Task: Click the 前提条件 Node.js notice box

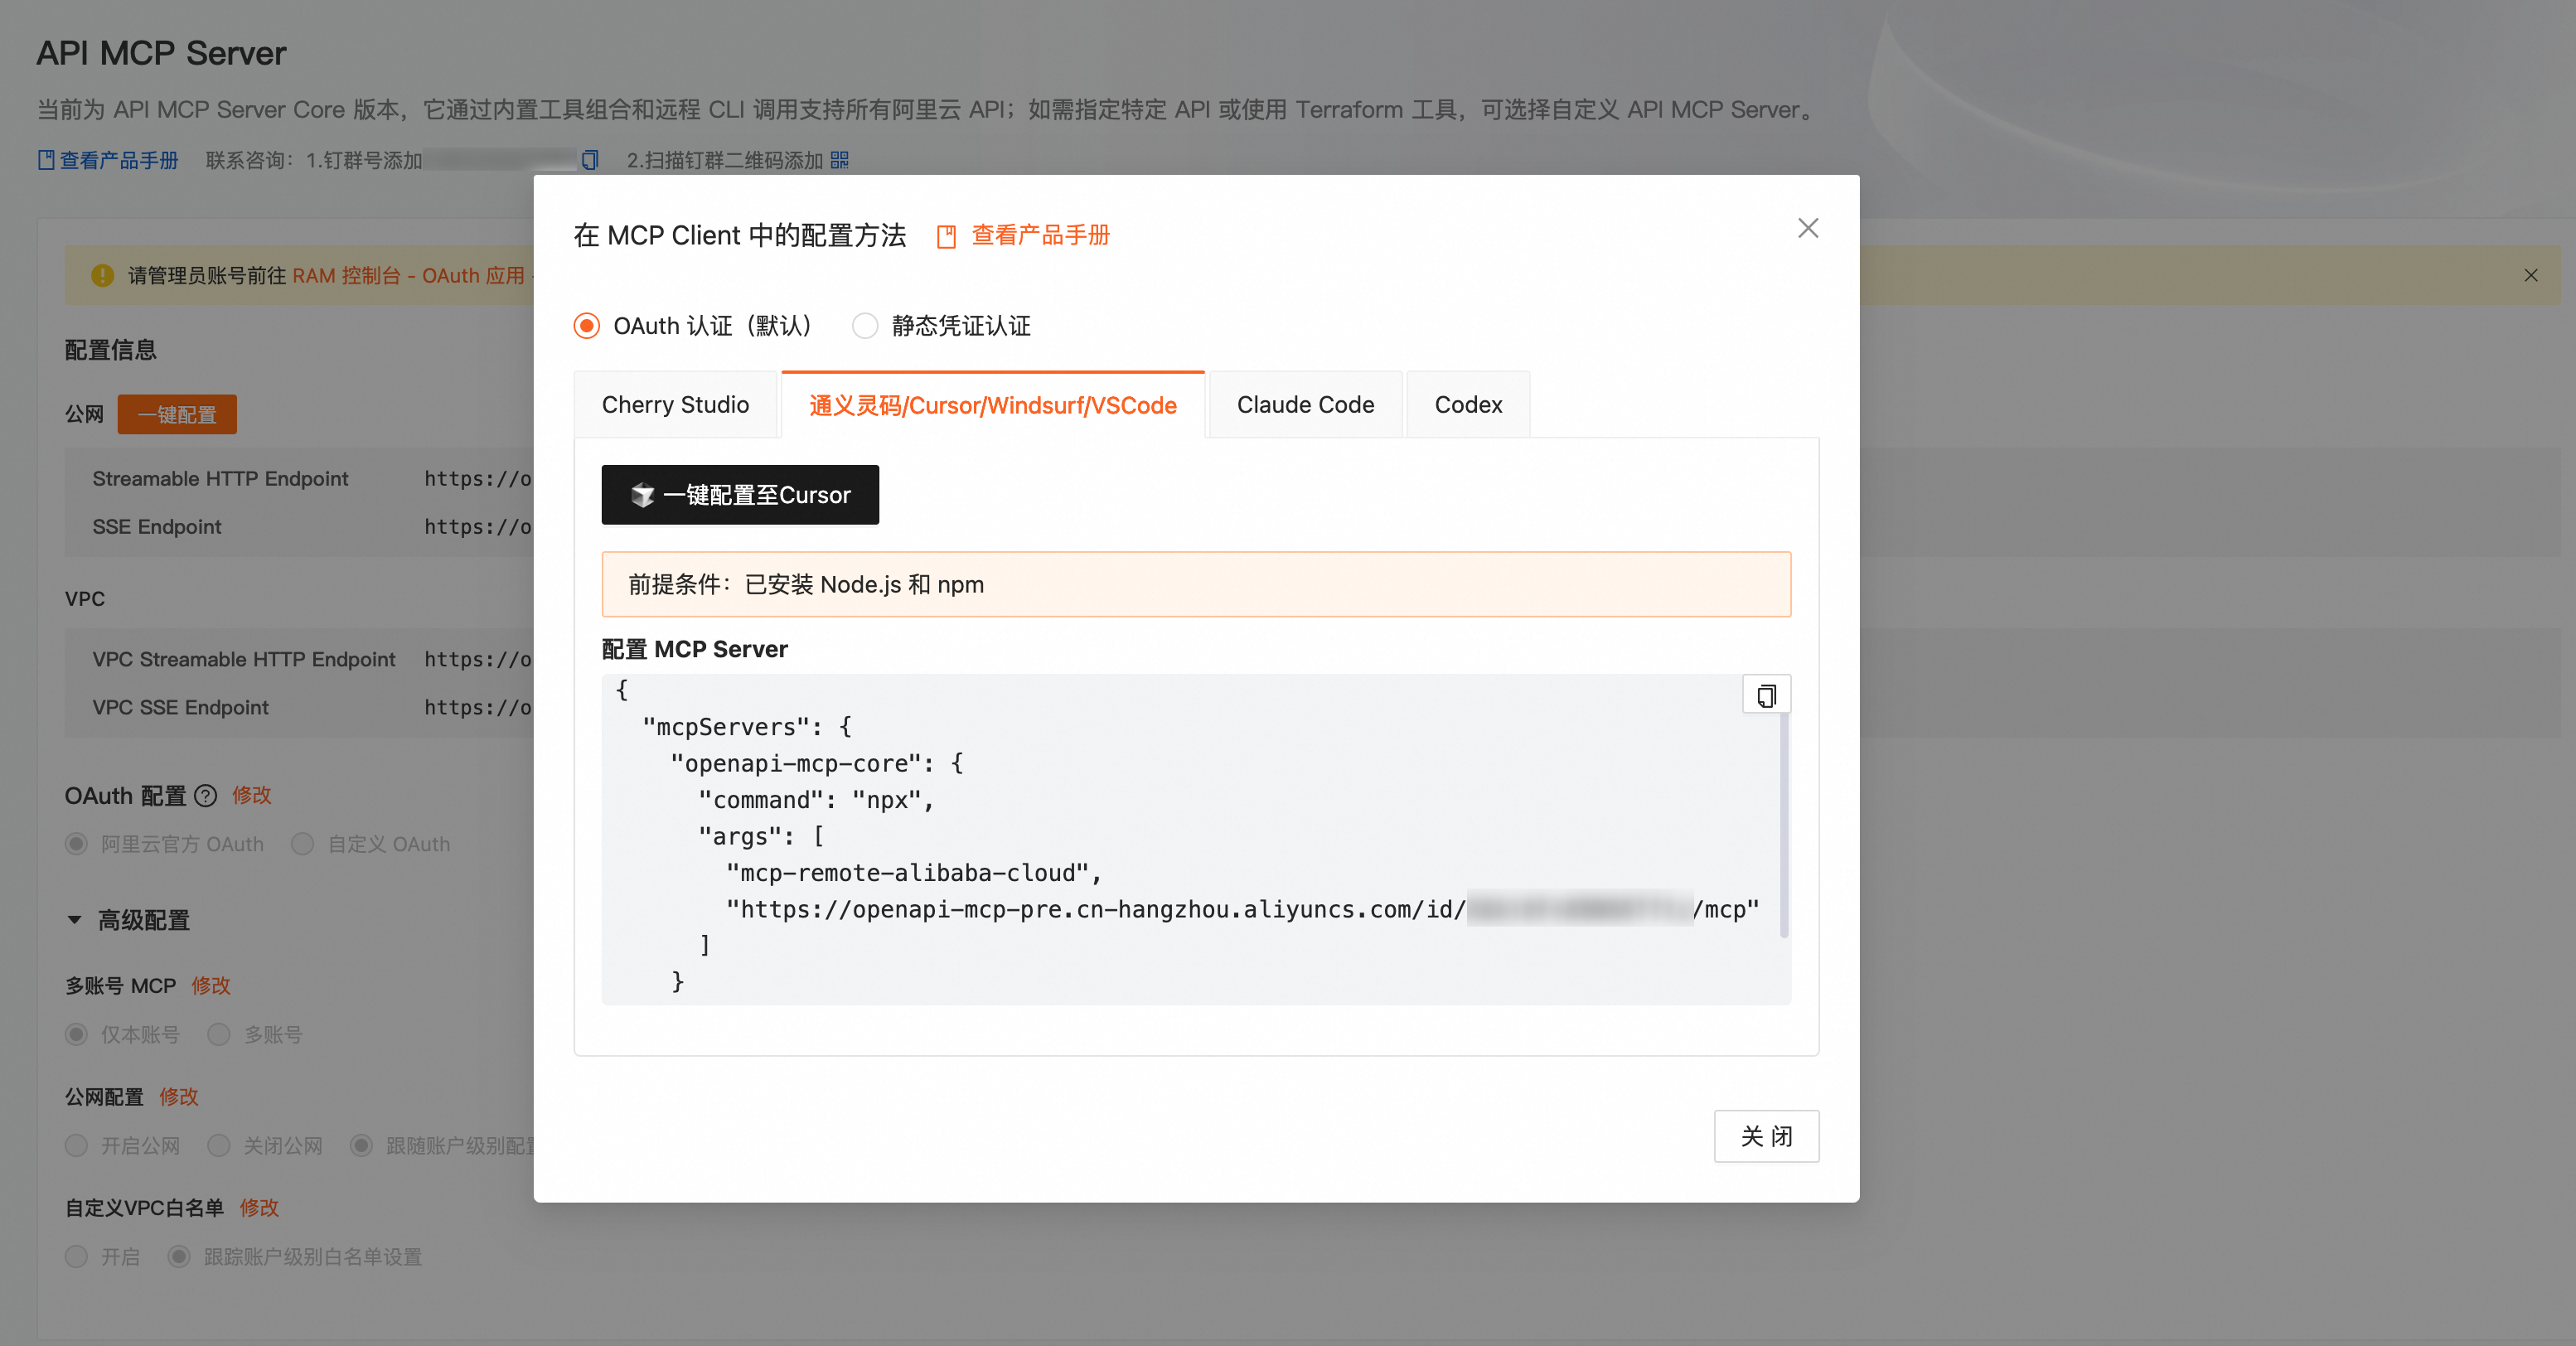Action: point(1196,584)
